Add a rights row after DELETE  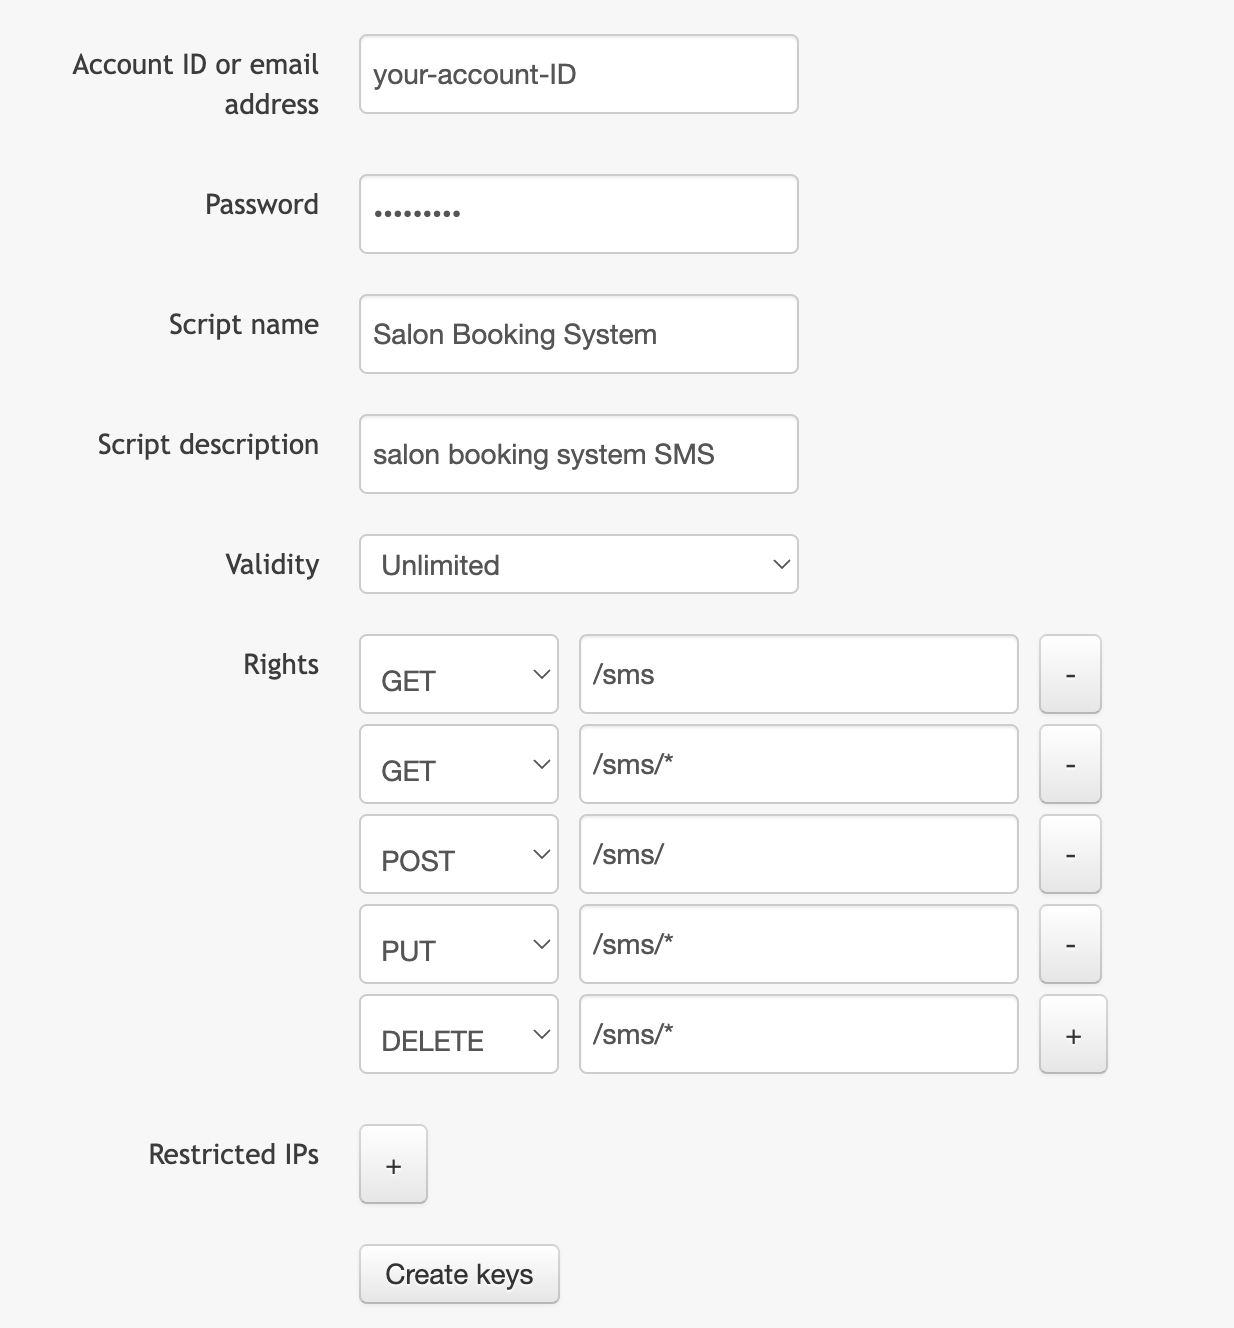click(1073, 1034)
